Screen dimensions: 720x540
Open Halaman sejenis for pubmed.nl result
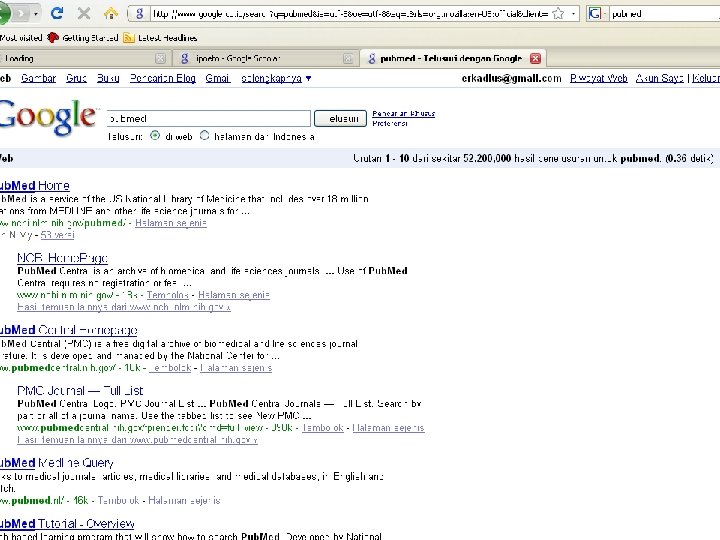(184, 501)
